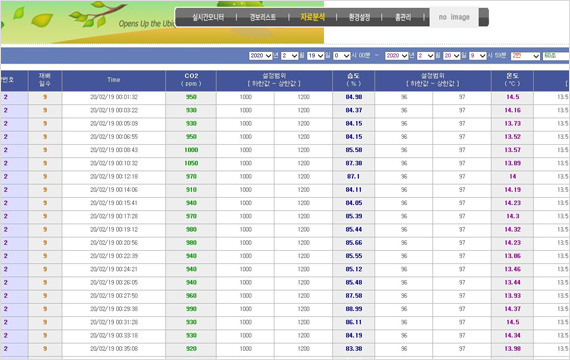
Task: Select the highlighted 자료분석 menu item
Action: (x=312, y=17)
